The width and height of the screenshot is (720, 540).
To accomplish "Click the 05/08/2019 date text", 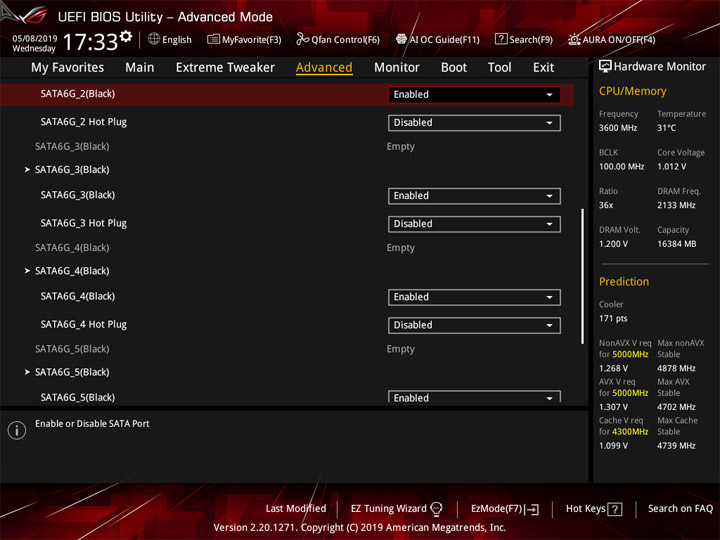I will coord(34,38).
